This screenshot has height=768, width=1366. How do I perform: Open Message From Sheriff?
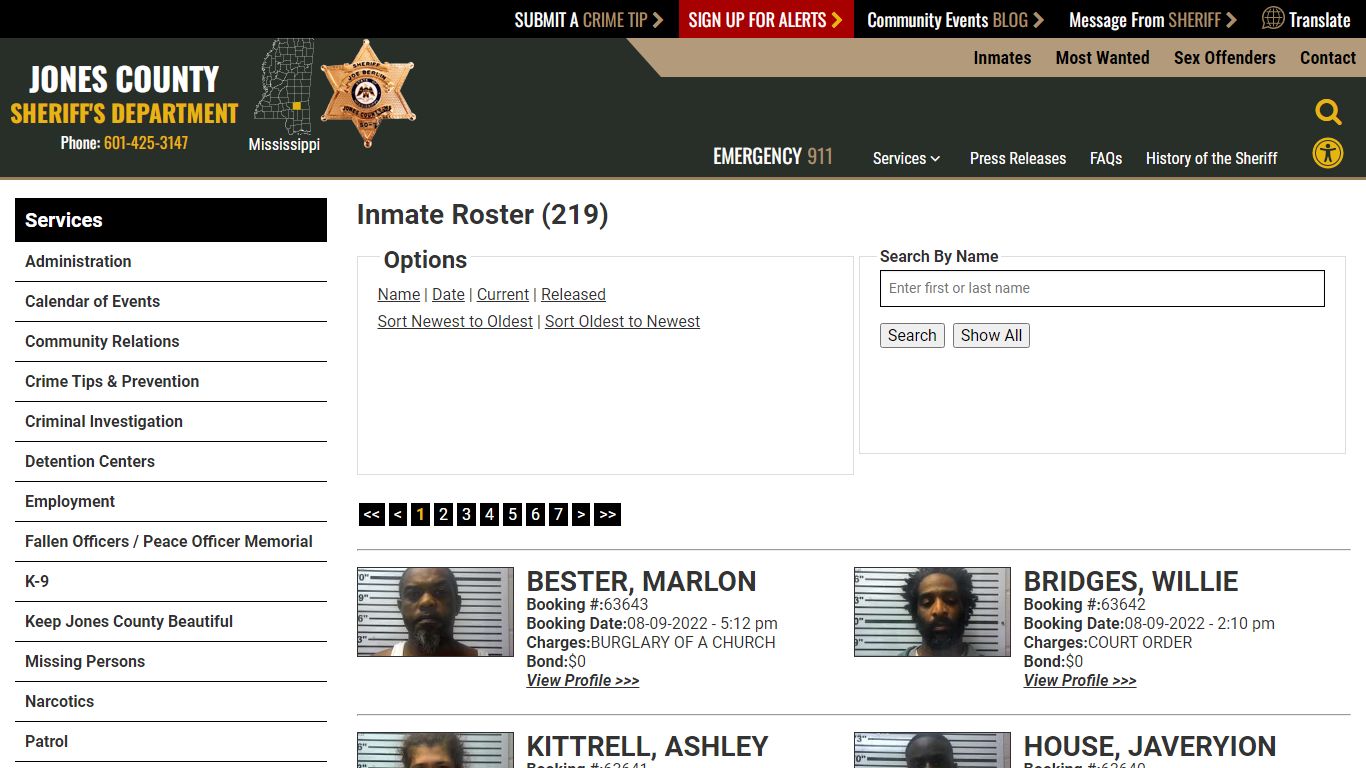click(x=1153, y=19)
